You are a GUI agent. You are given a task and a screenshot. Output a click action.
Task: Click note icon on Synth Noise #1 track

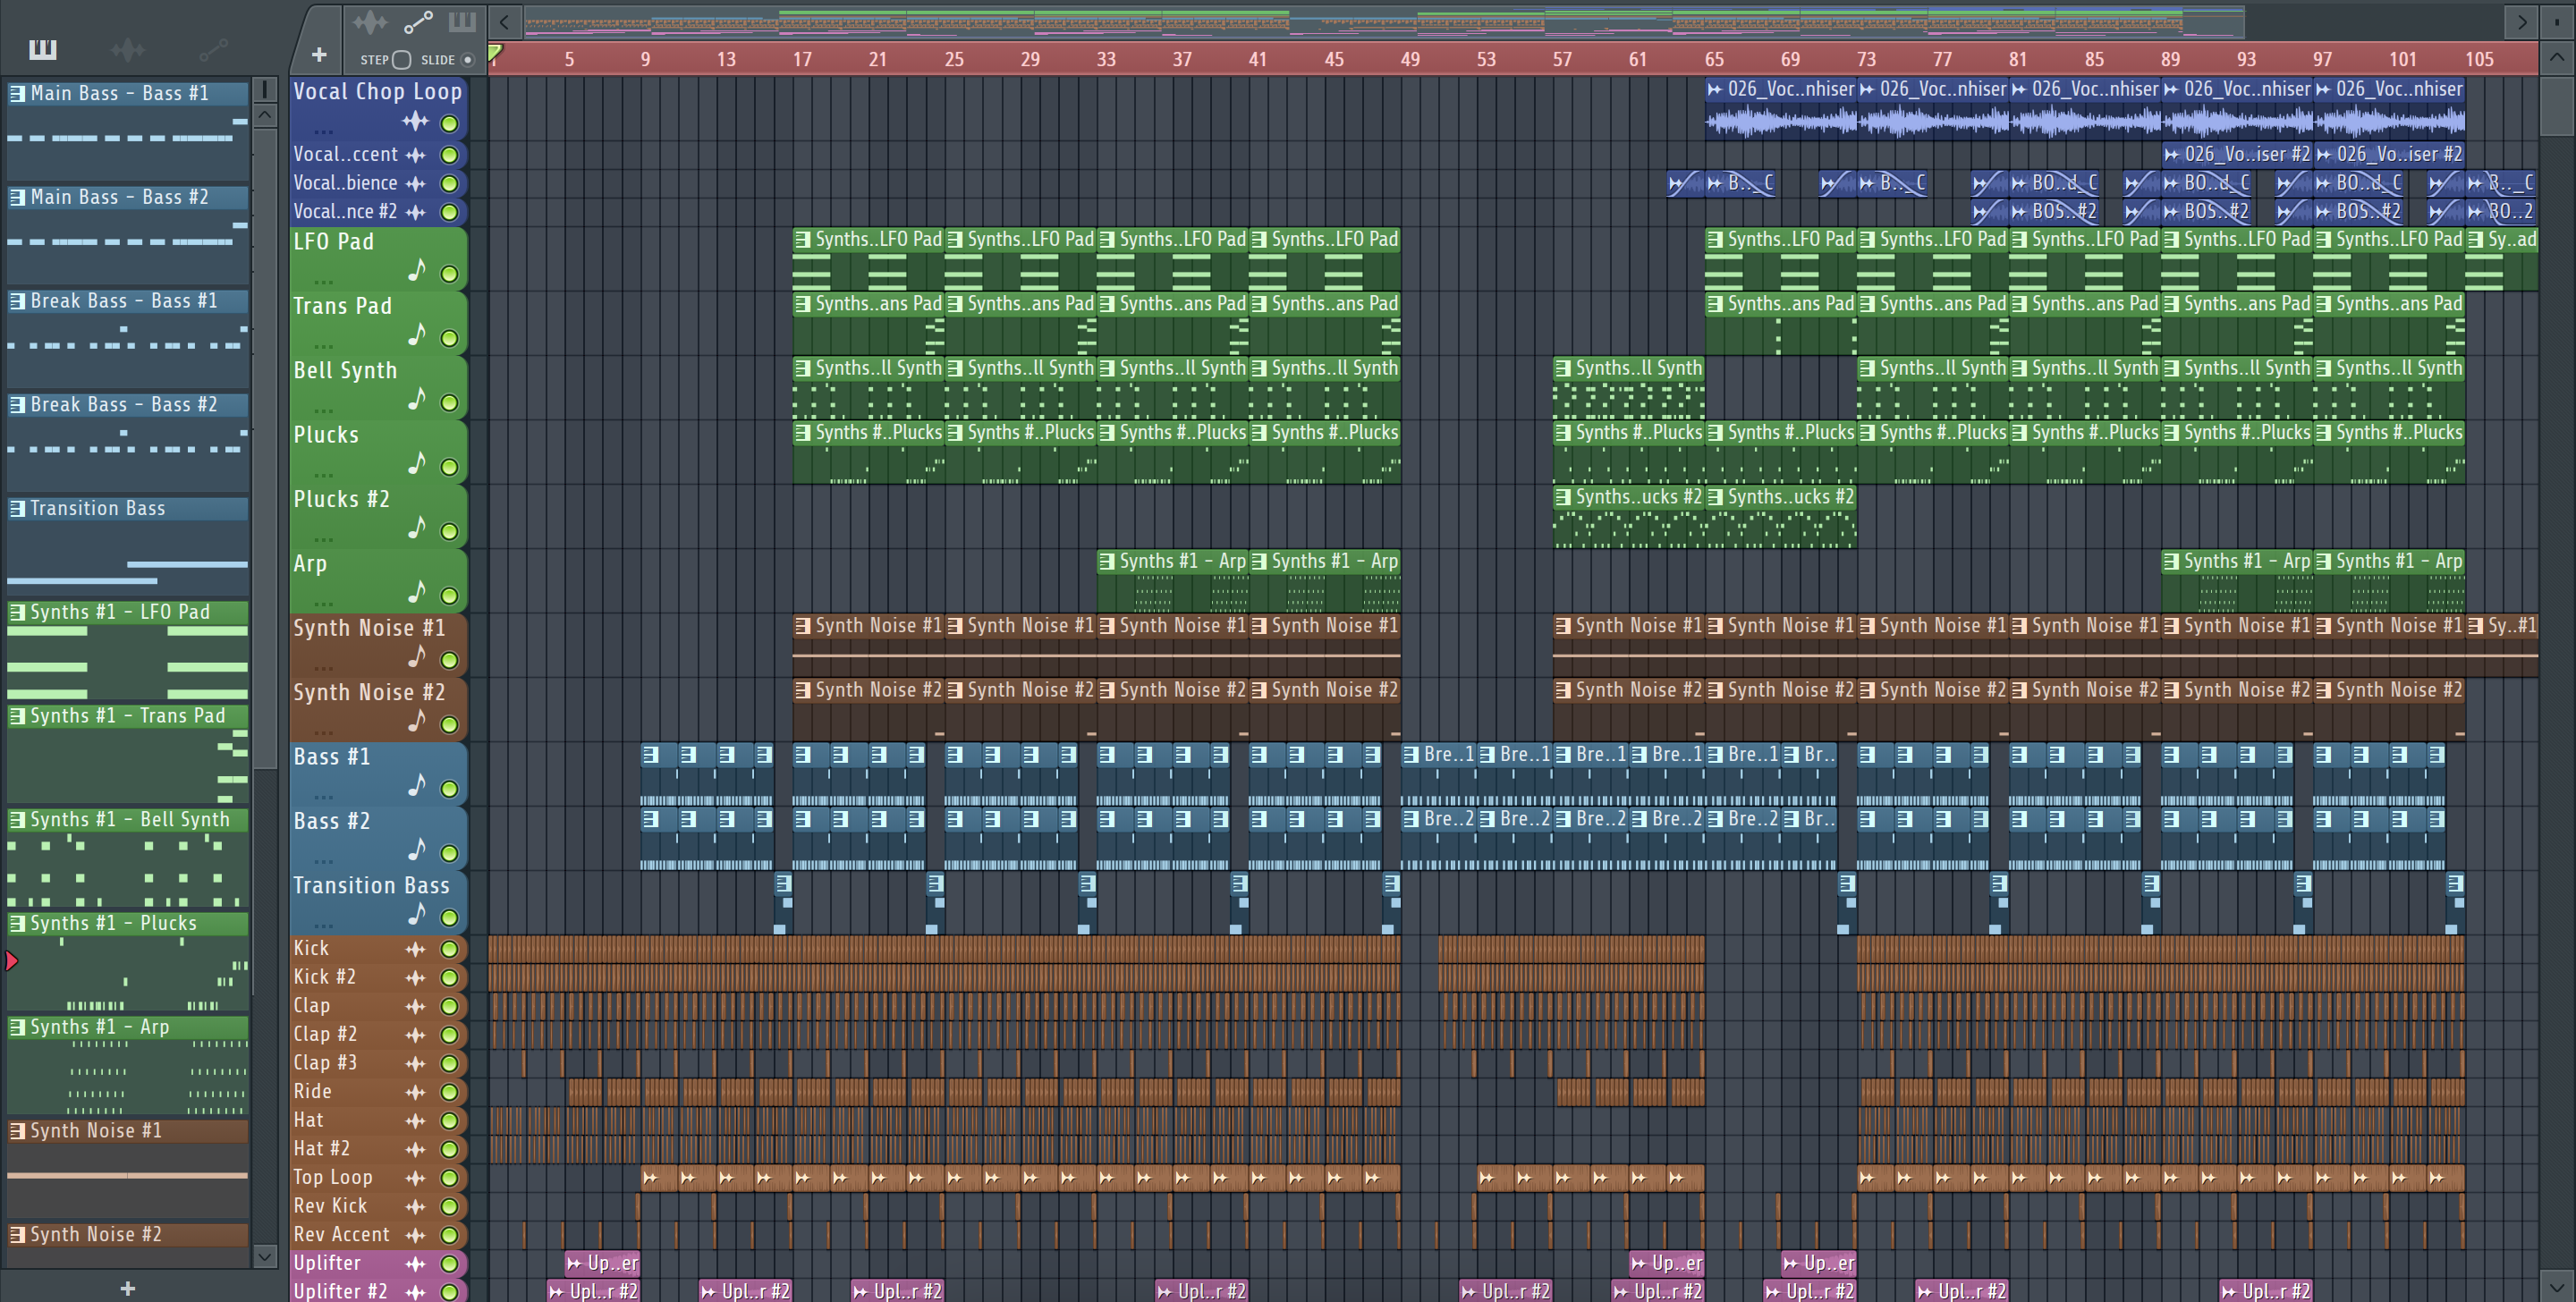pos(417,657)
